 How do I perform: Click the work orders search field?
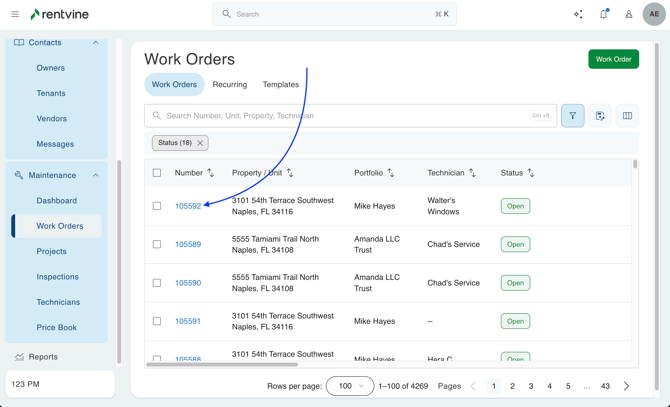tap(340, 116)
